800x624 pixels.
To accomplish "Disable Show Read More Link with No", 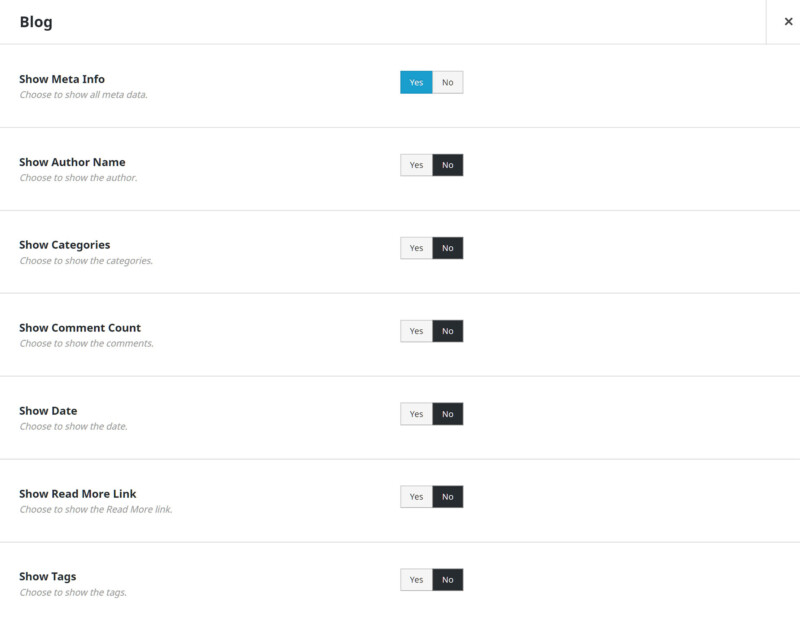I will click(448, 497).
